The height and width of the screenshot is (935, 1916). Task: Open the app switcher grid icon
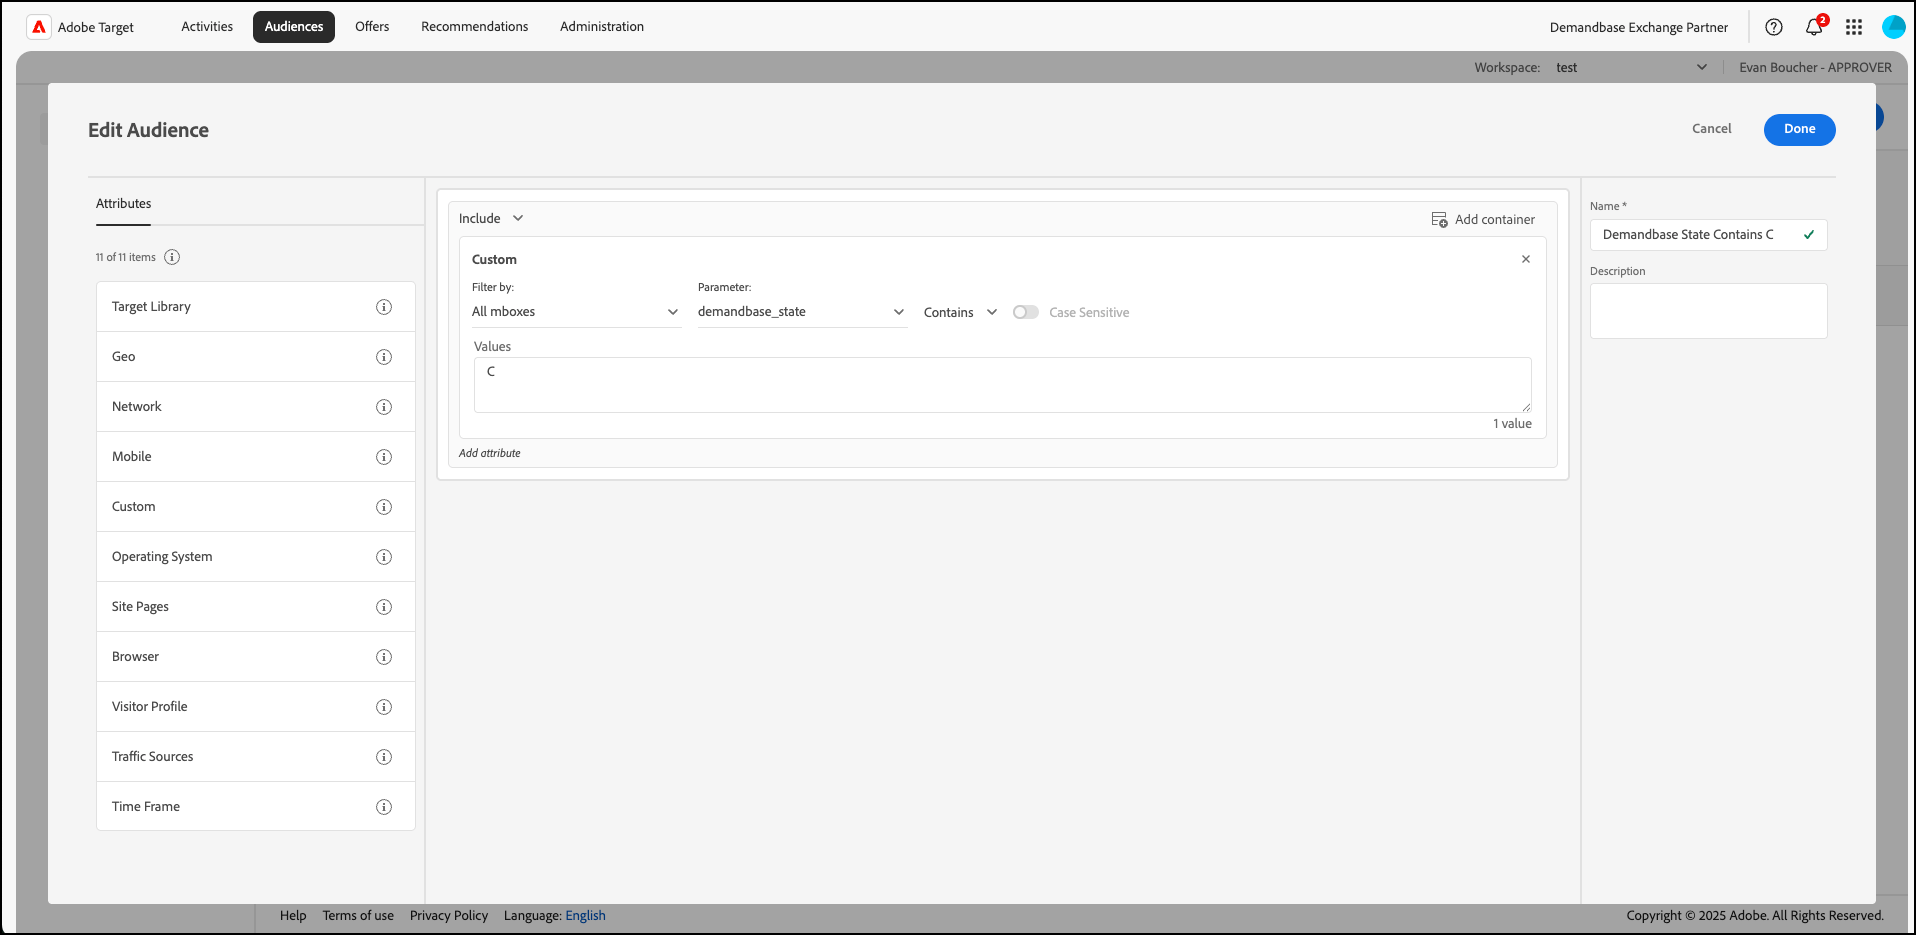(1853, 27)
